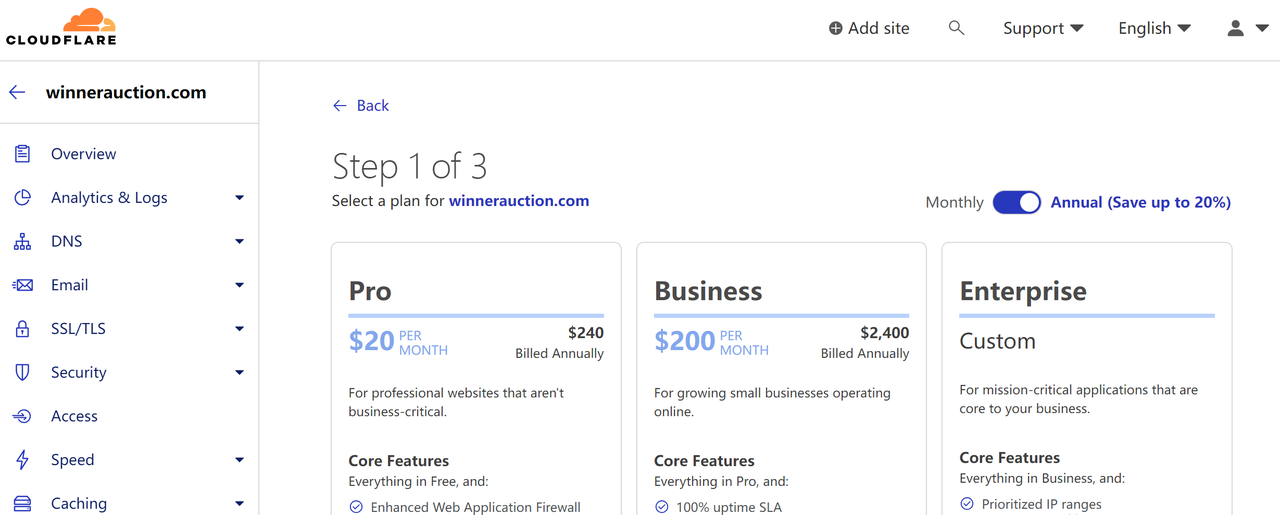This screenshot has height=515, width=1280.
Task: Click the Speed lightning bolt icon
Action: (22, 460)
